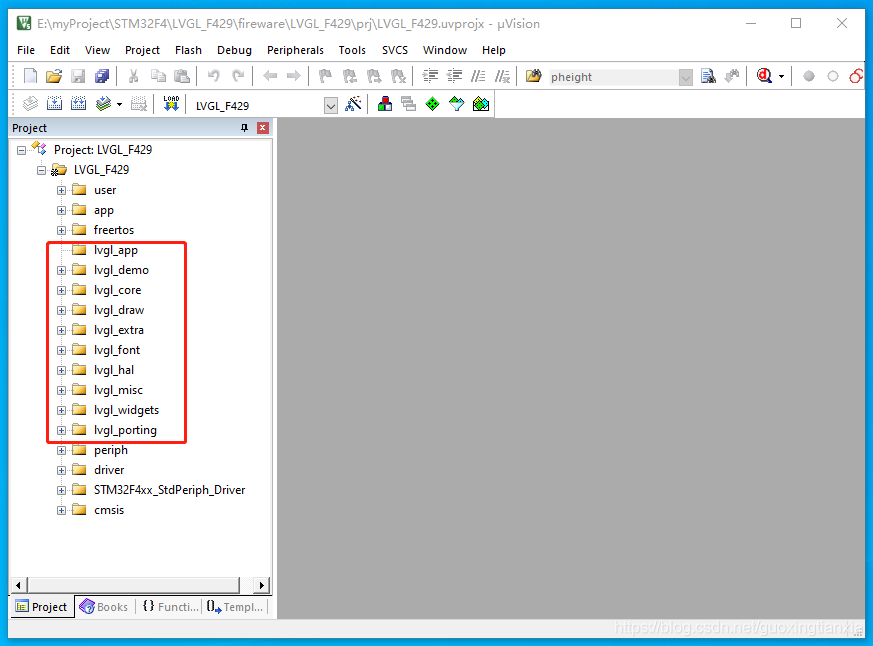Click the Enable/Disable breakpoint hollow circle icon
Viewport: 873px width, 646px height.
click(833, 76)
